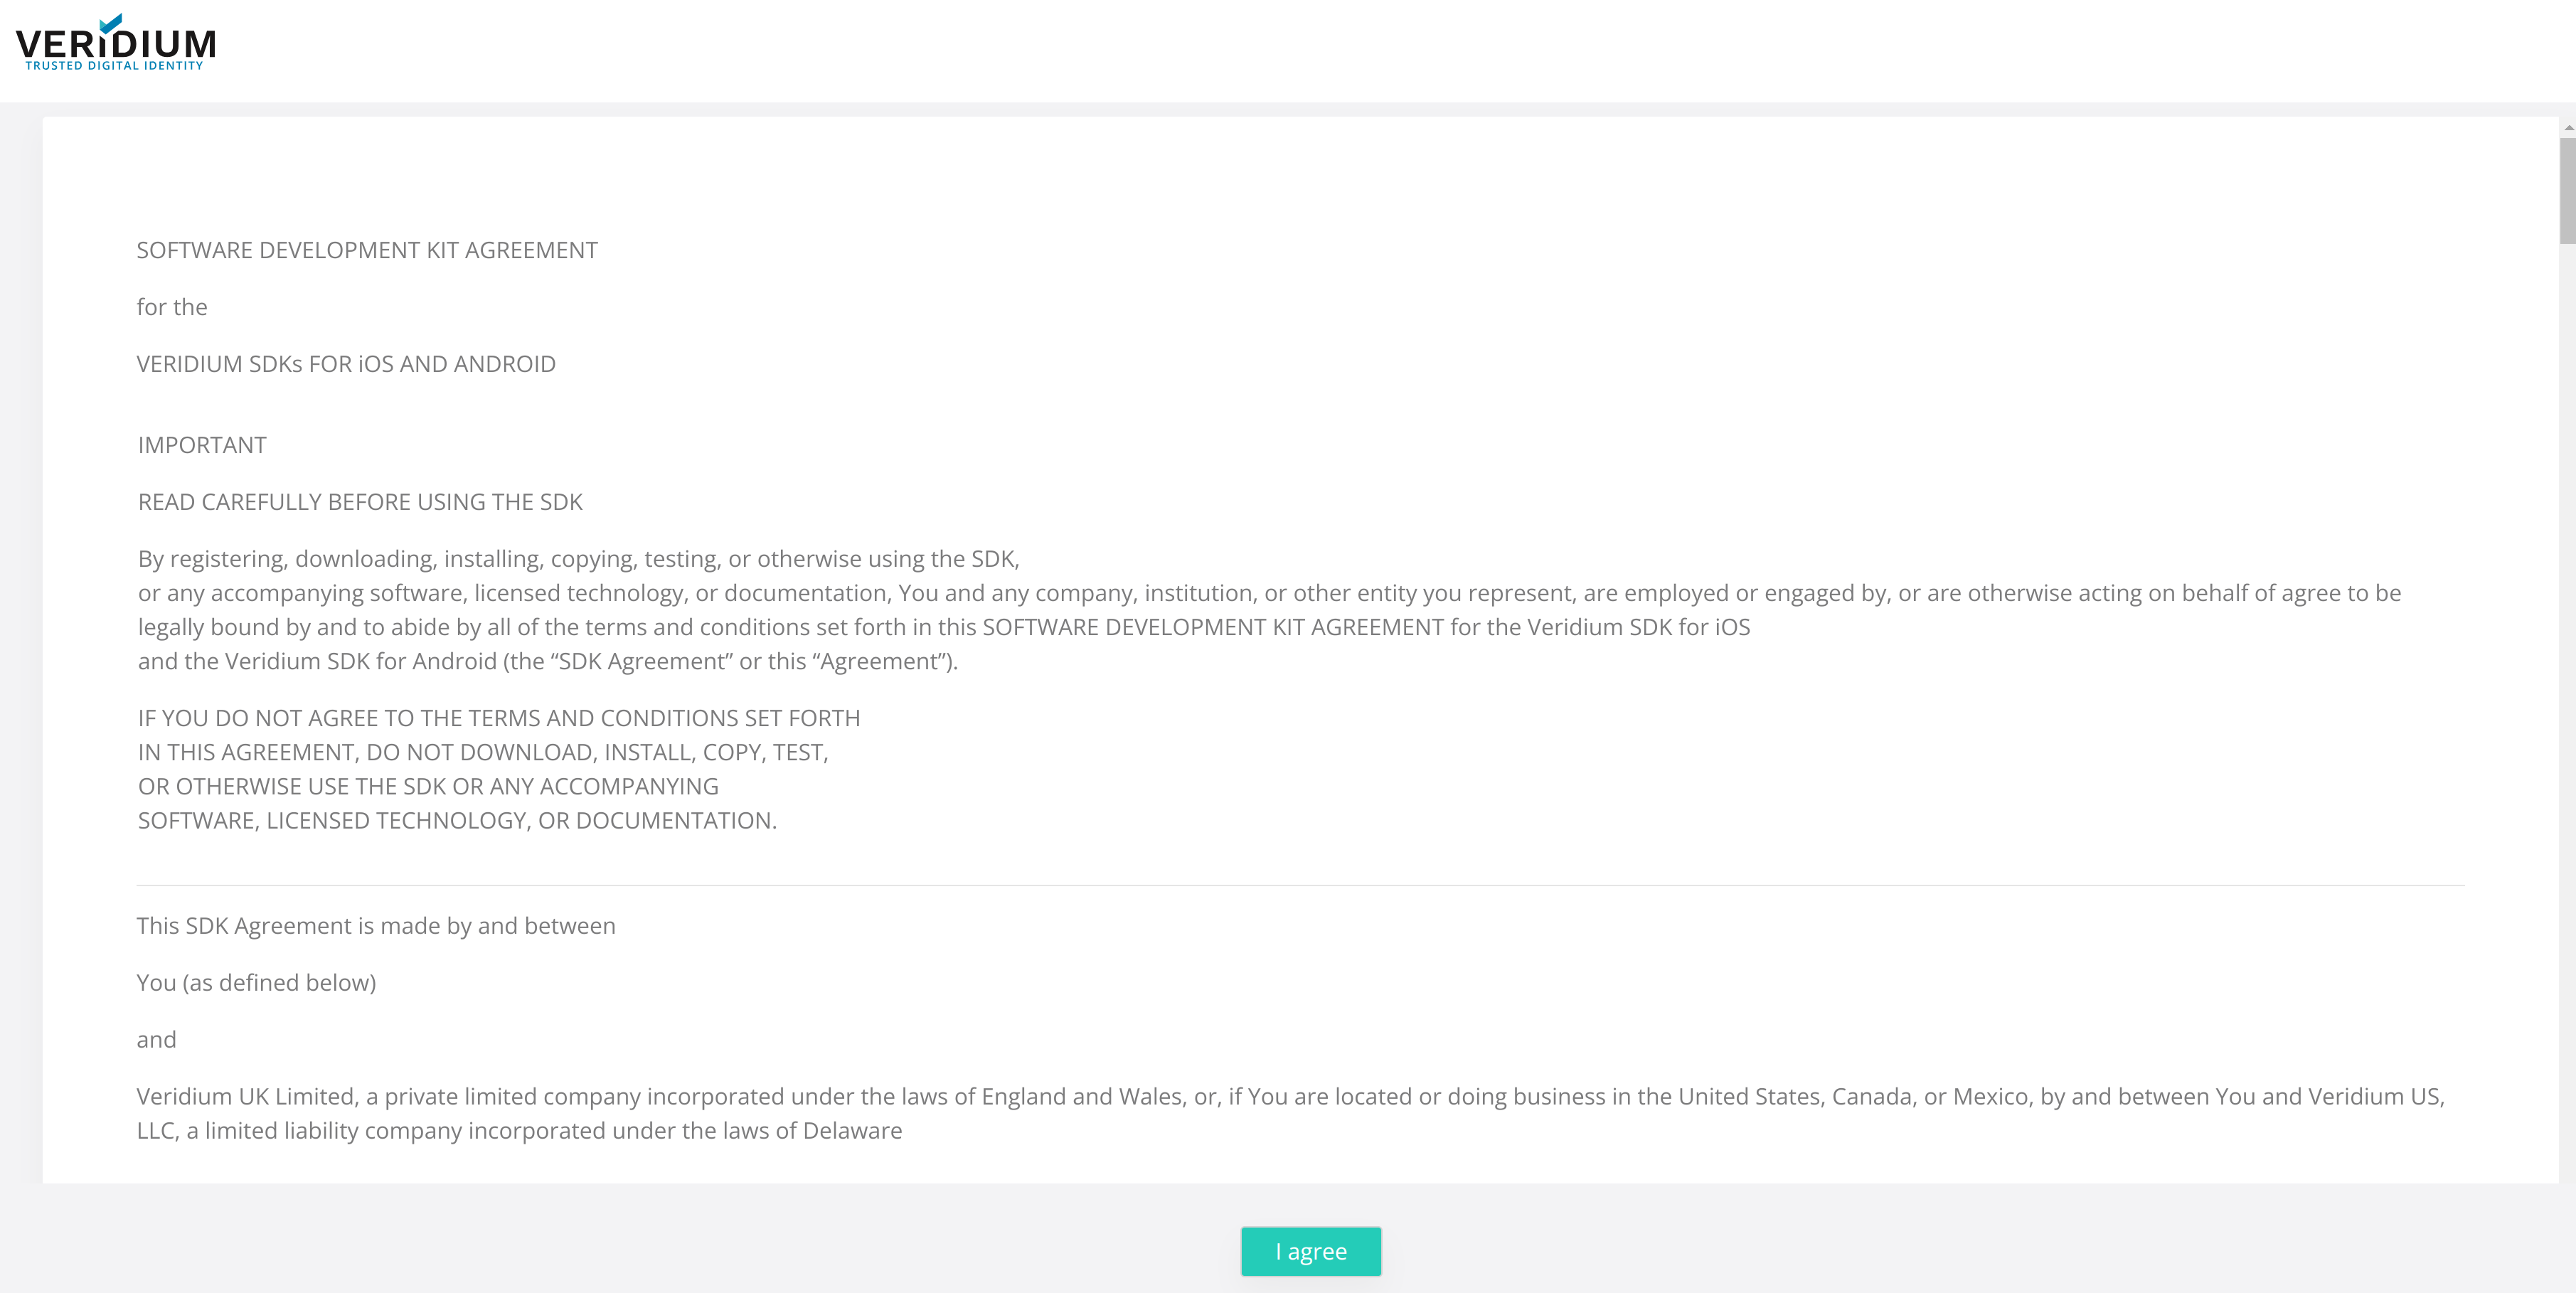The height and width of the screenshot is (1293, 2576).
Task: Click the "Veridium UK Limited" paragraph
Action: (1290, 1097)
